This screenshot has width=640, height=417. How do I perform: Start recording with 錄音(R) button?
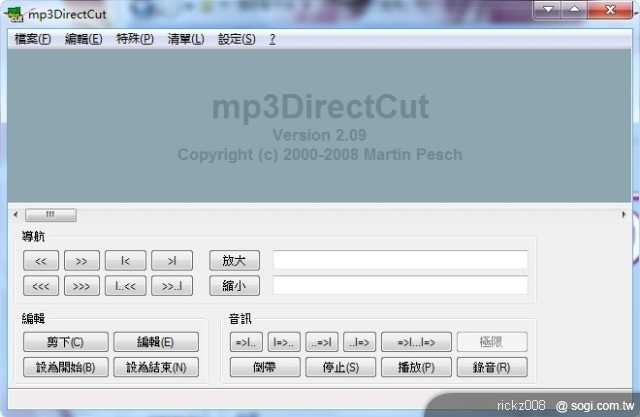point(492,367)
